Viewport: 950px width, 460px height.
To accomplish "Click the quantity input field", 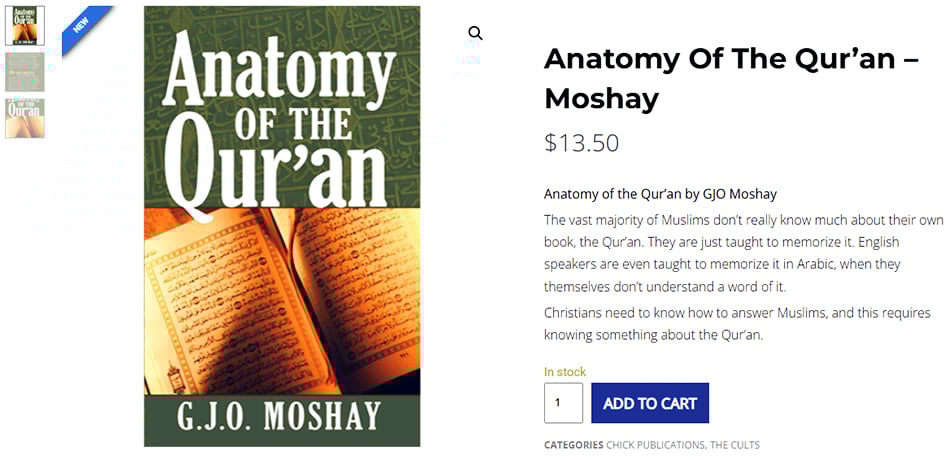I will pyautogui.click(x=563, y=403).
